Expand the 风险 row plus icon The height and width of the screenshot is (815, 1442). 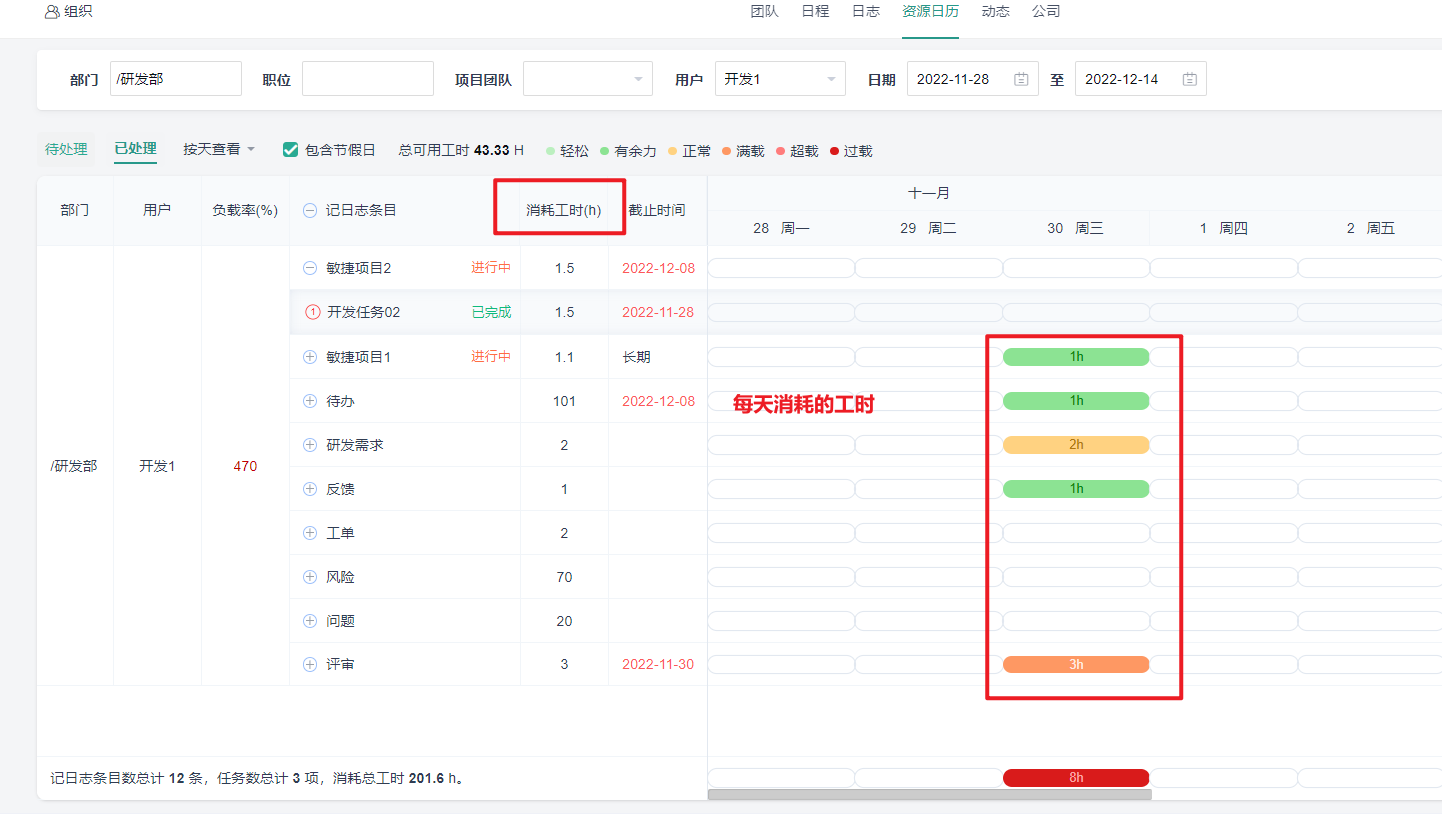[310, 577]
